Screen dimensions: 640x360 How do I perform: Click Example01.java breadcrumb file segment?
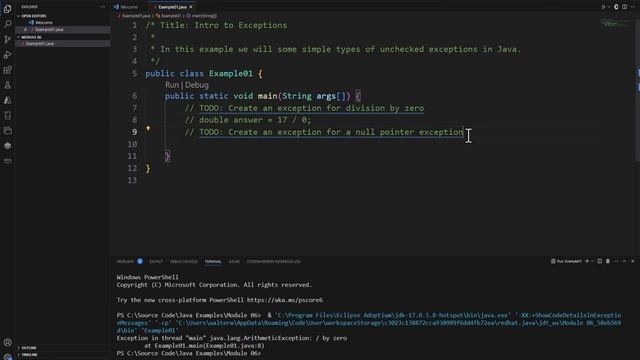click(136, 16)
